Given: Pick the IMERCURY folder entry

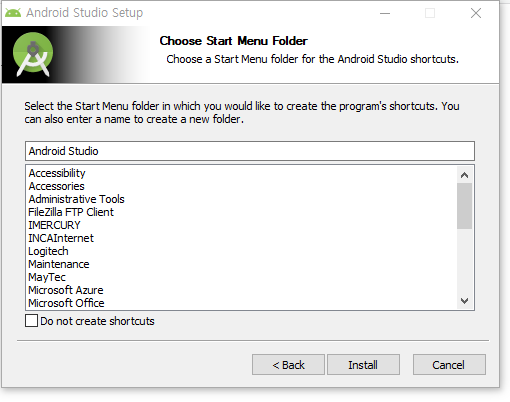Looking at the screenshot, I should [x=54, y=225].
